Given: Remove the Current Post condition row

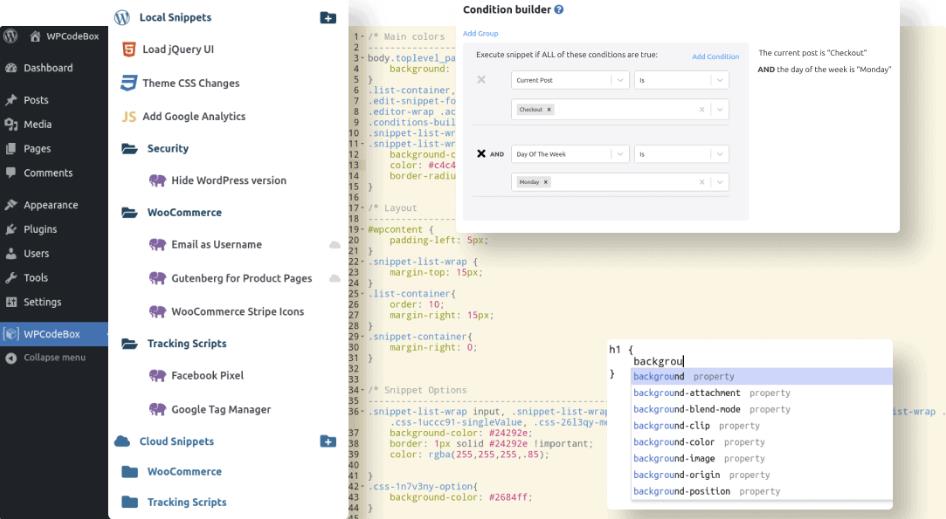Looking at the screenshot, I should coord(481,80).
